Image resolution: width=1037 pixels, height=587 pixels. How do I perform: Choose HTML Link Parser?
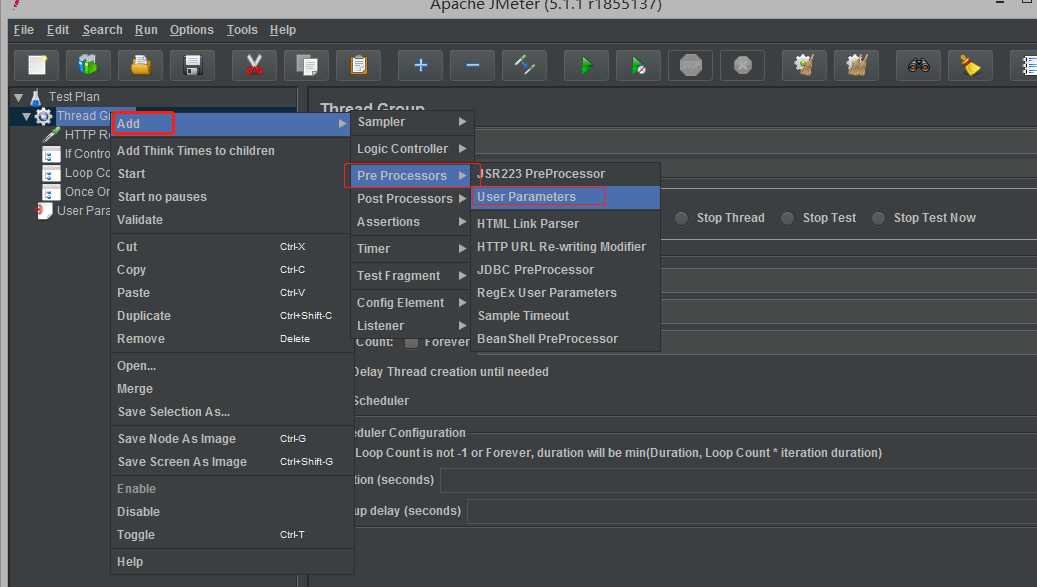point(565,223)
